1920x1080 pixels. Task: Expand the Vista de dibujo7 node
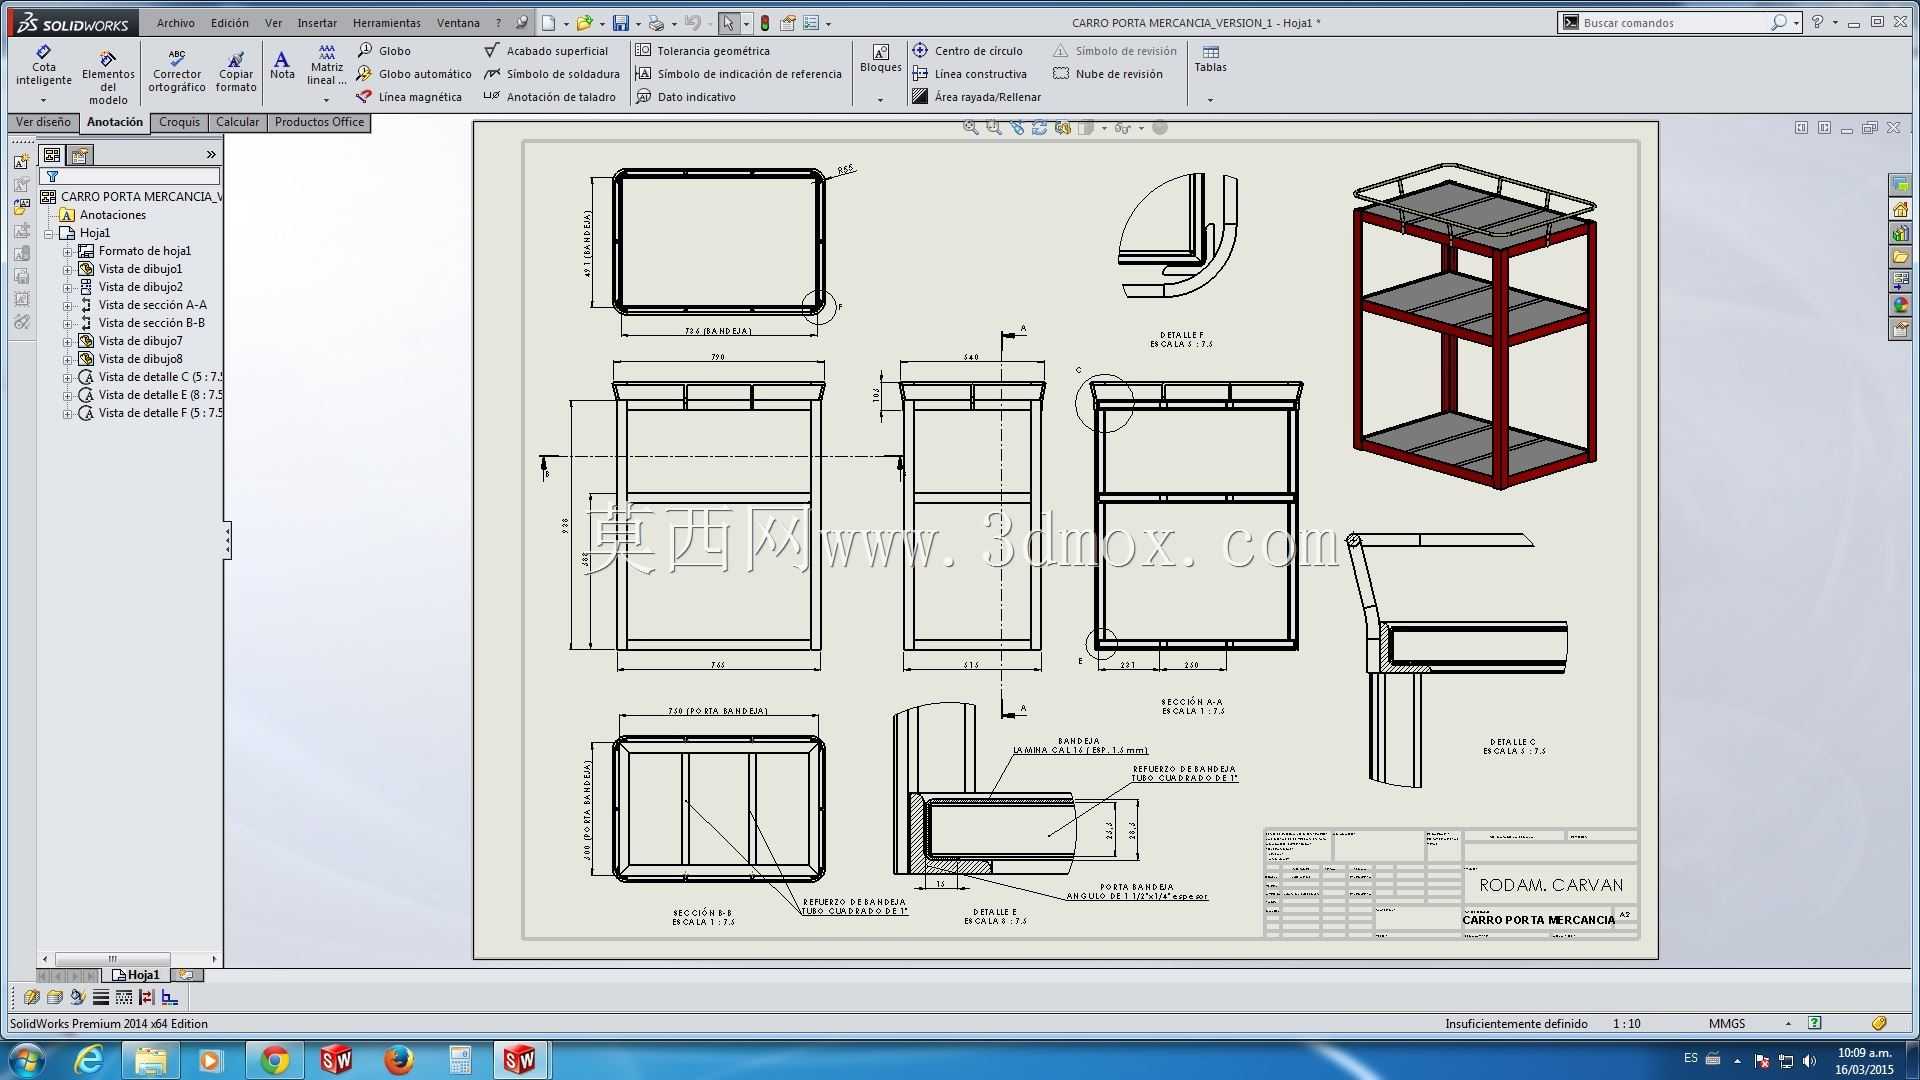[x=68, y=342]
